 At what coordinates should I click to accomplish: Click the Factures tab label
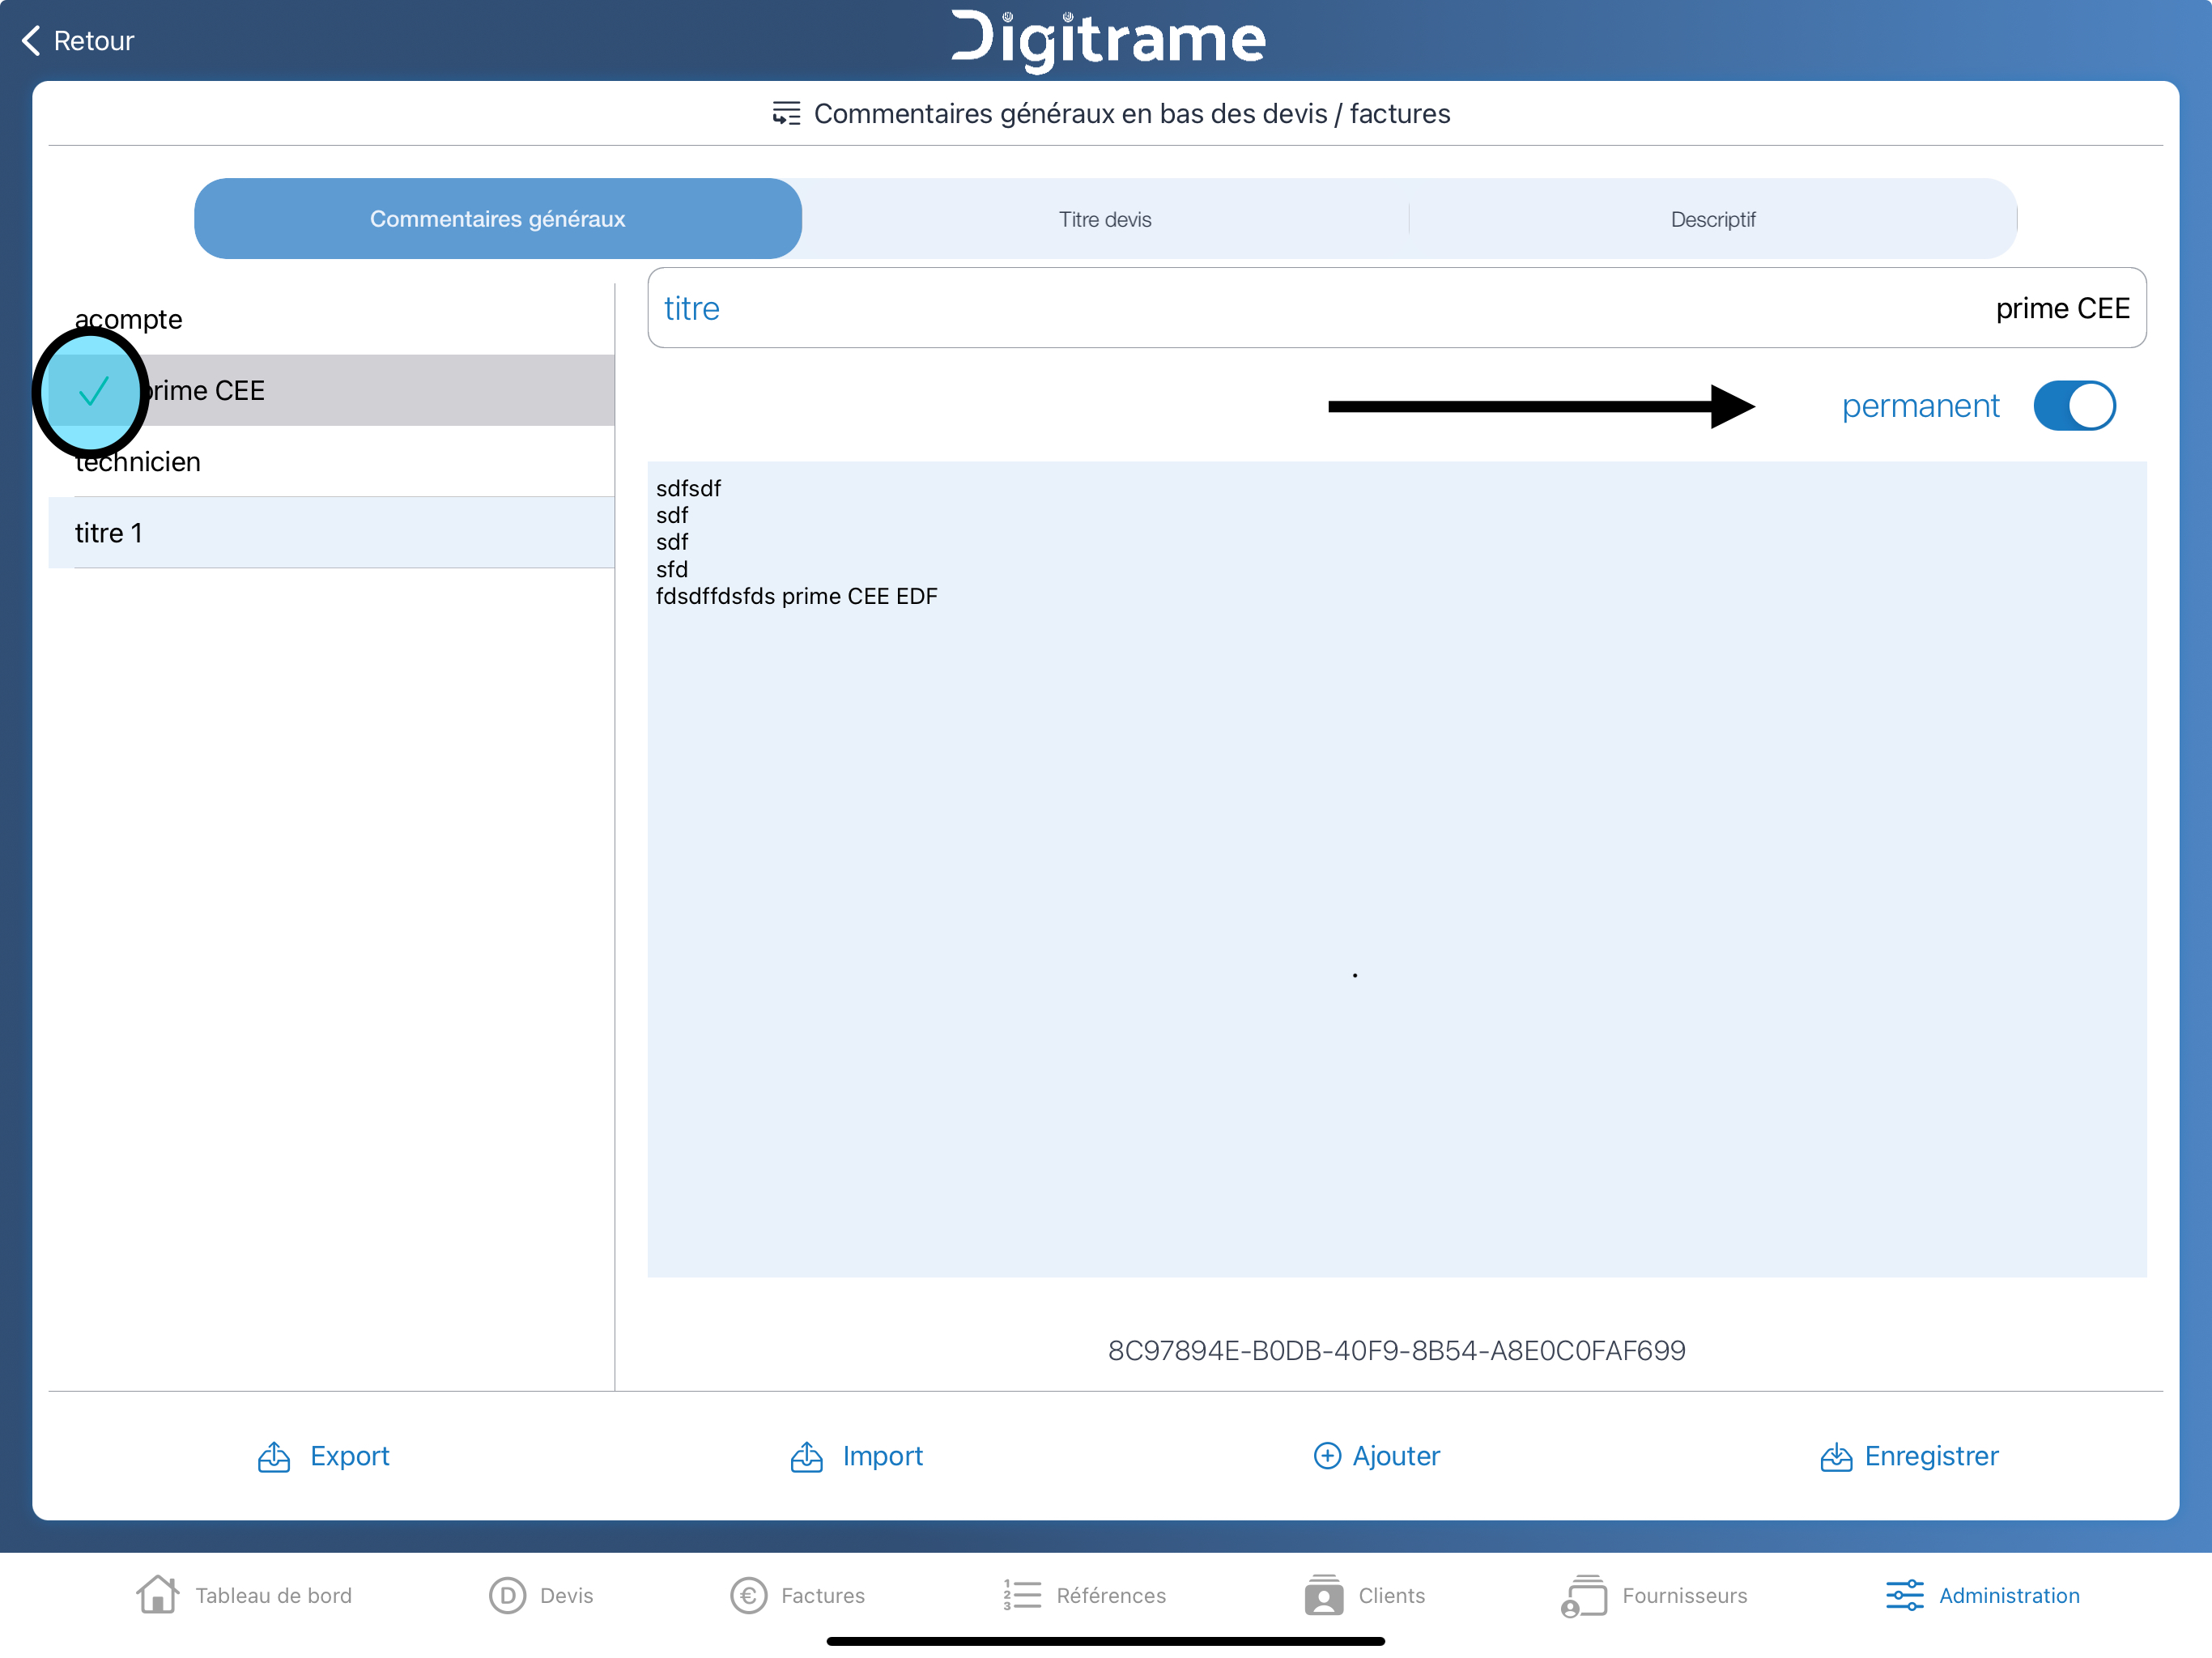[822, 1596]
